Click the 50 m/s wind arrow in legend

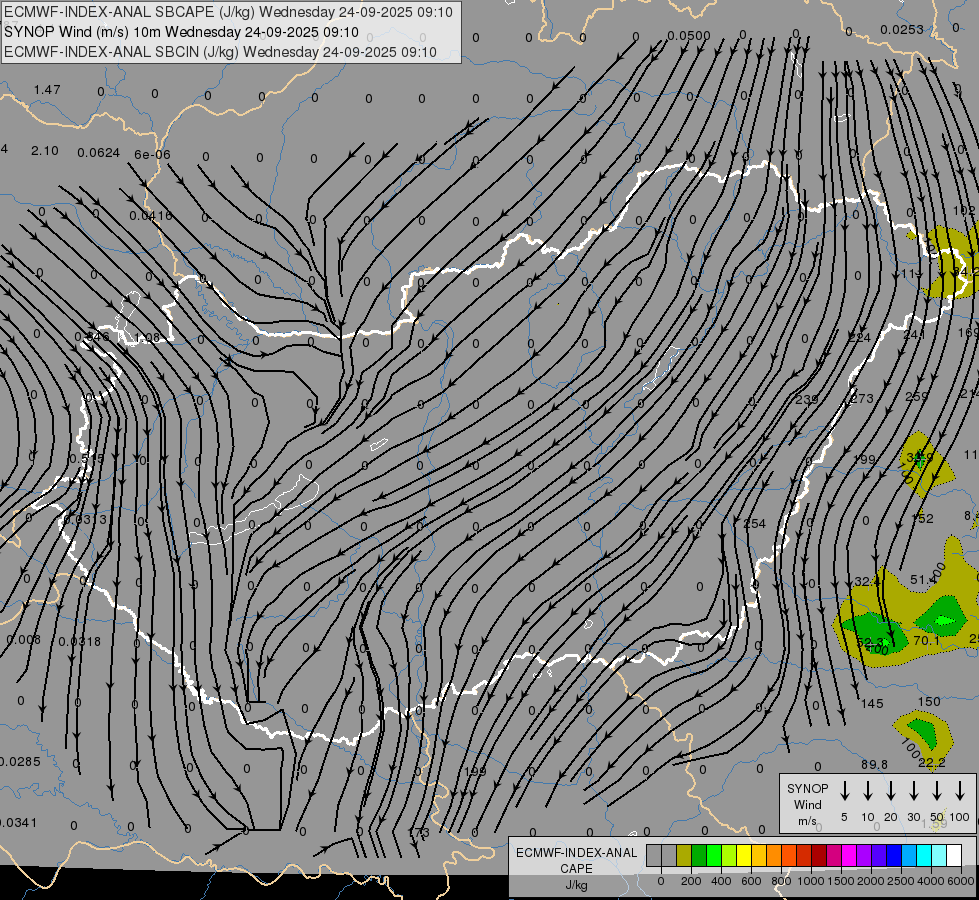pos(937,791)
